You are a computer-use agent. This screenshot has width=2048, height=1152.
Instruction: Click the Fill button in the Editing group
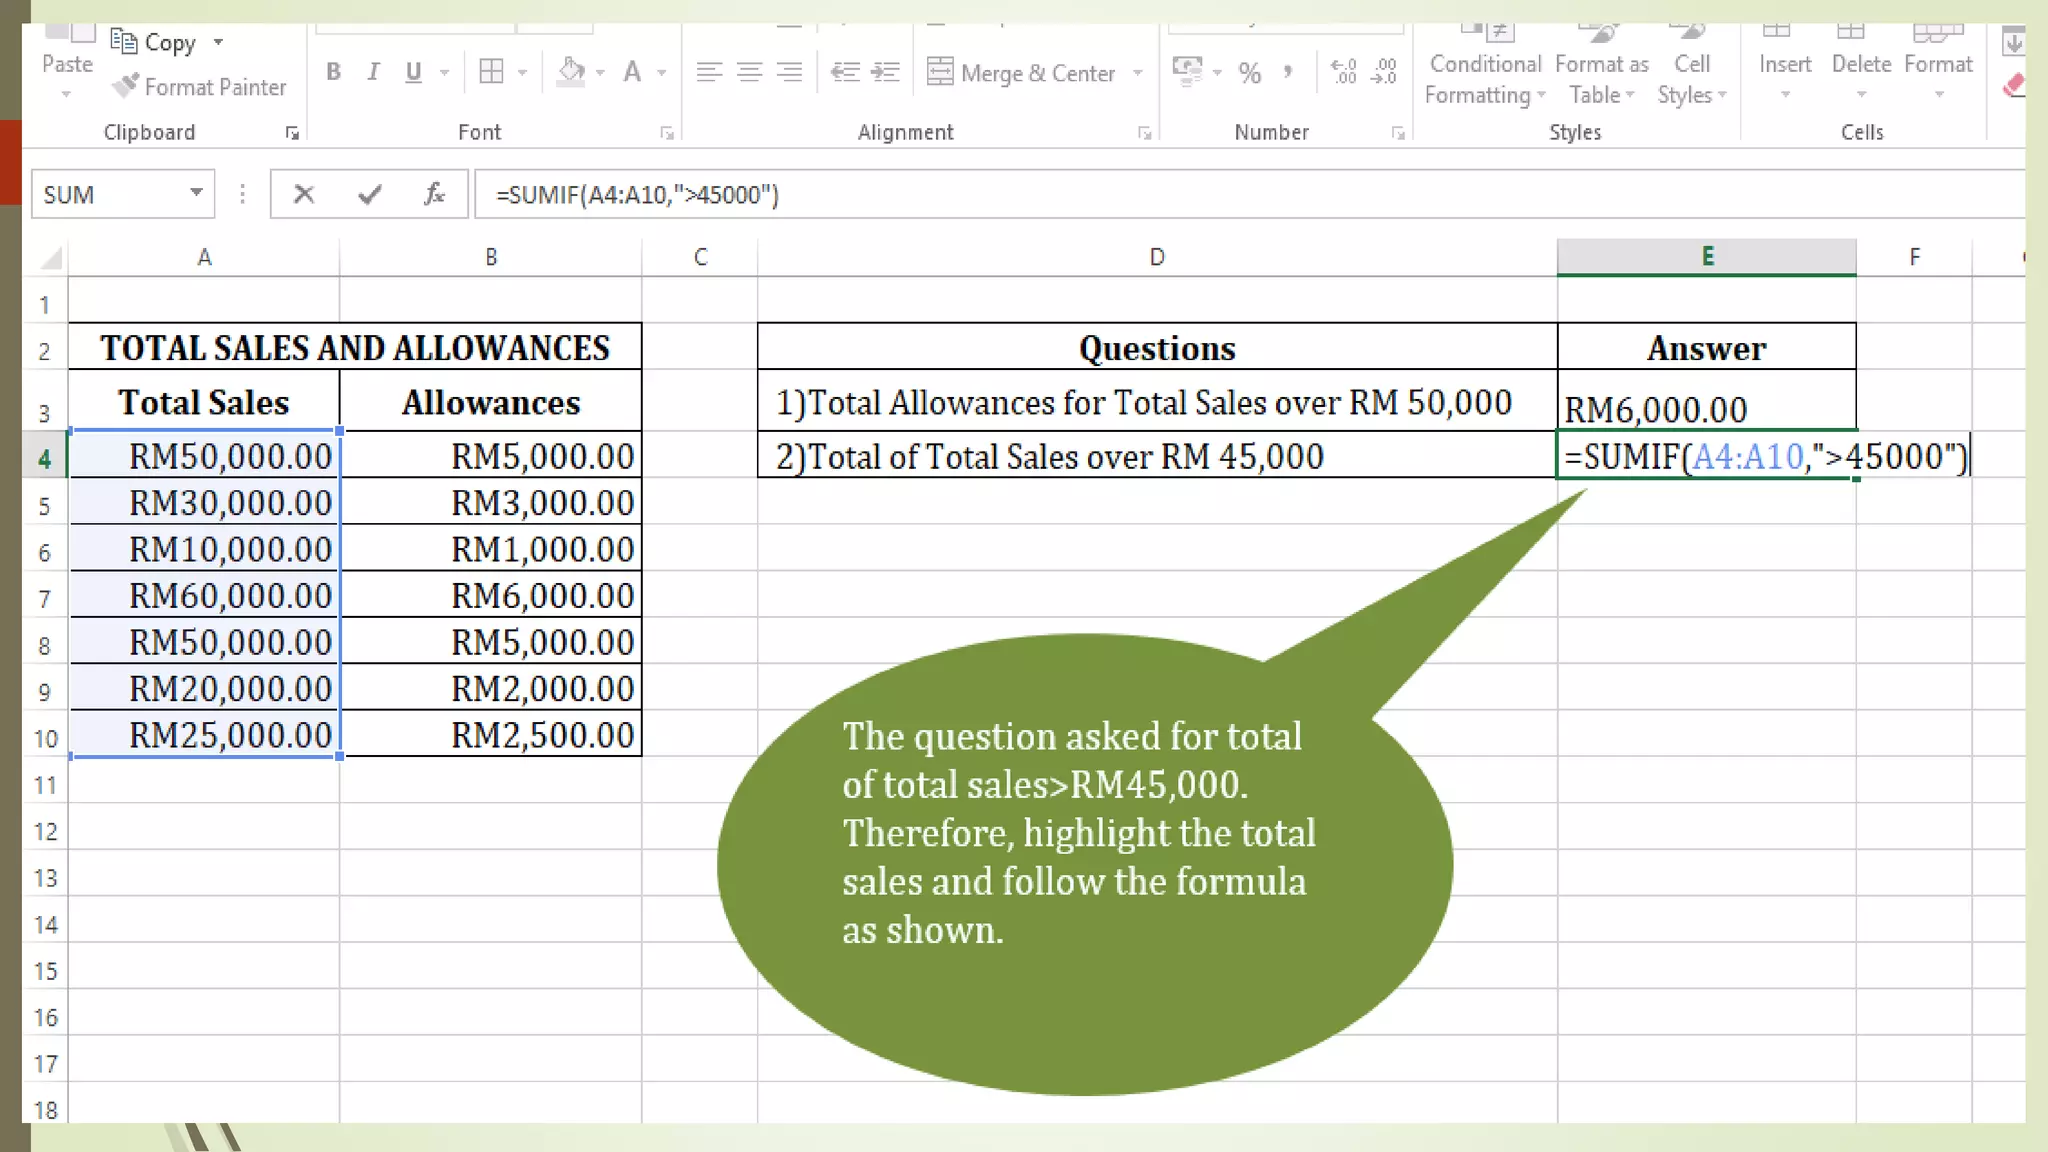(2013, 42)
